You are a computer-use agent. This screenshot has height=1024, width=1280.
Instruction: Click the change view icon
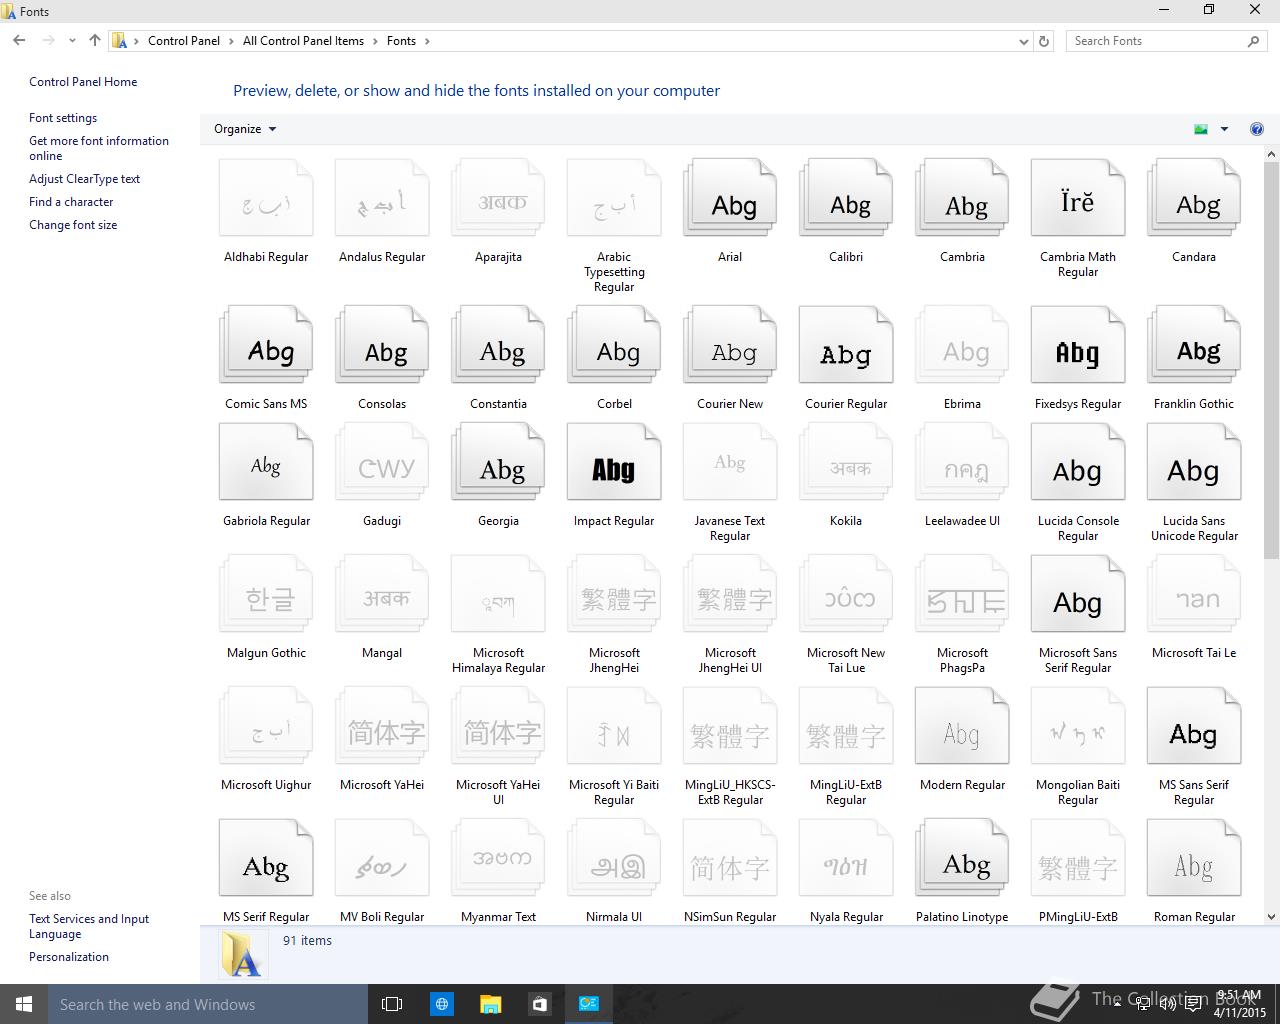point(1201,129)
